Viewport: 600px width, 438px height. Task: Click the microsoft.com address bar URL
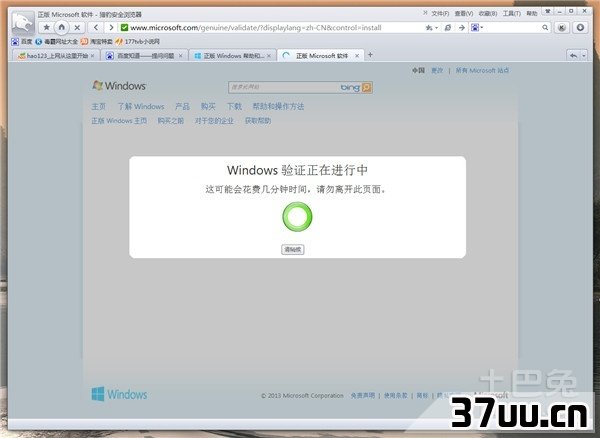256,28
